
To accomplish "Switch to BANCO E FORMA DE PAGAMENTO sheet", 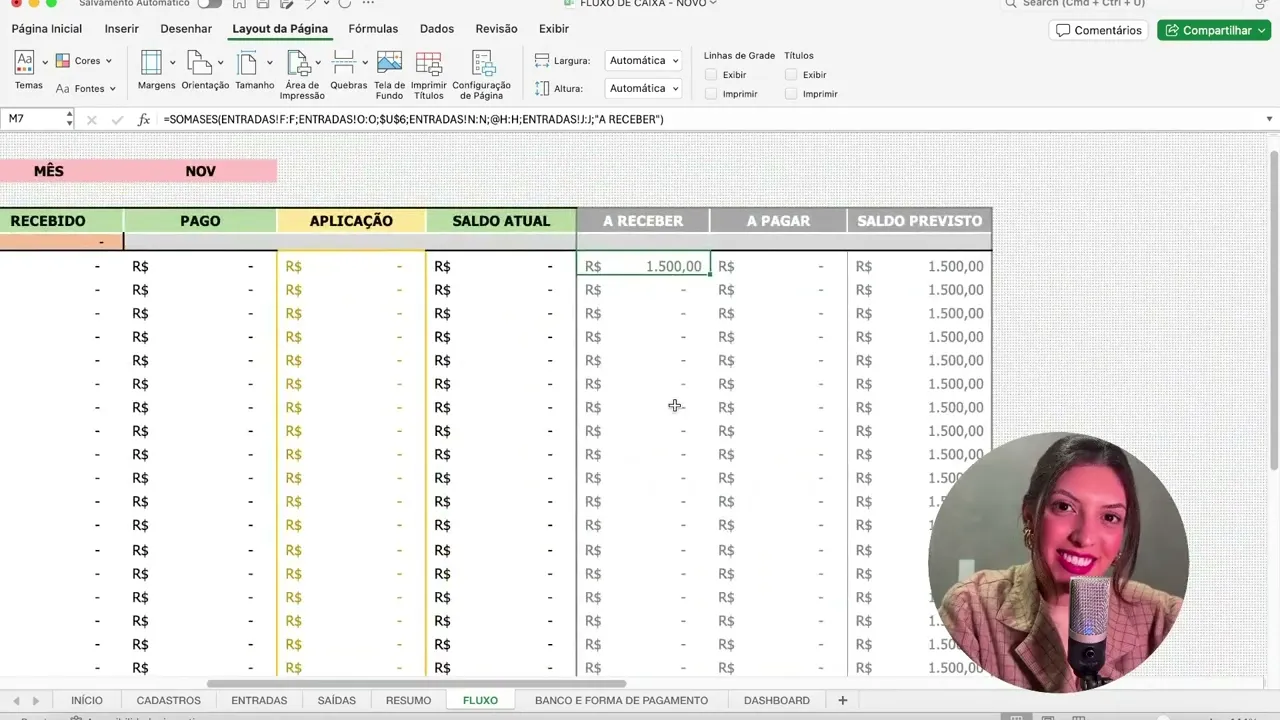I will click(621, 700).
